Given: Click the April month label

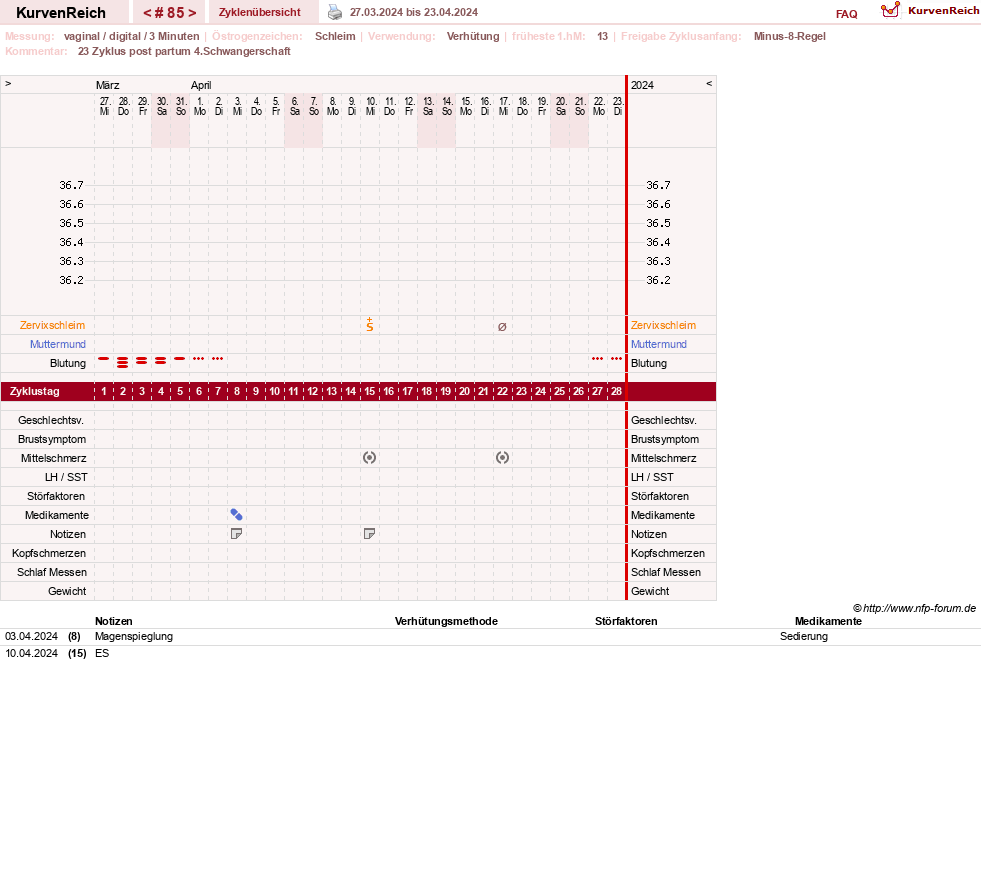Looking at the screenshot, I should point(201,85).
